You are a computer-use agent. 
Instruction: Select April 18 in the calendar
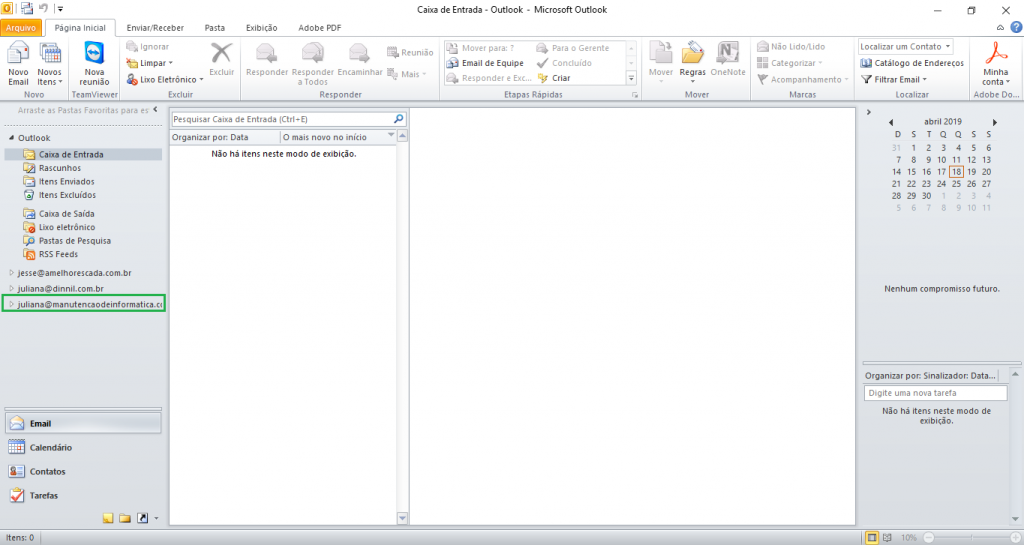pos(956,172)
